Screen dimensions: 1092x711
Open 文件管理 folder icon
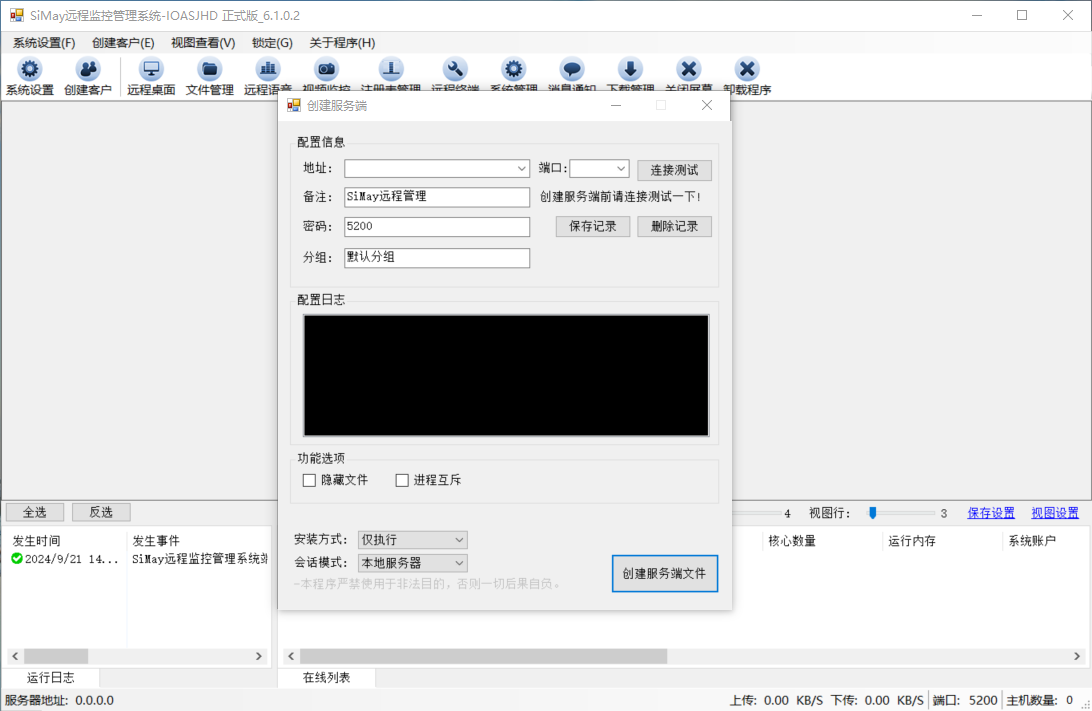[x=210, y=70]
